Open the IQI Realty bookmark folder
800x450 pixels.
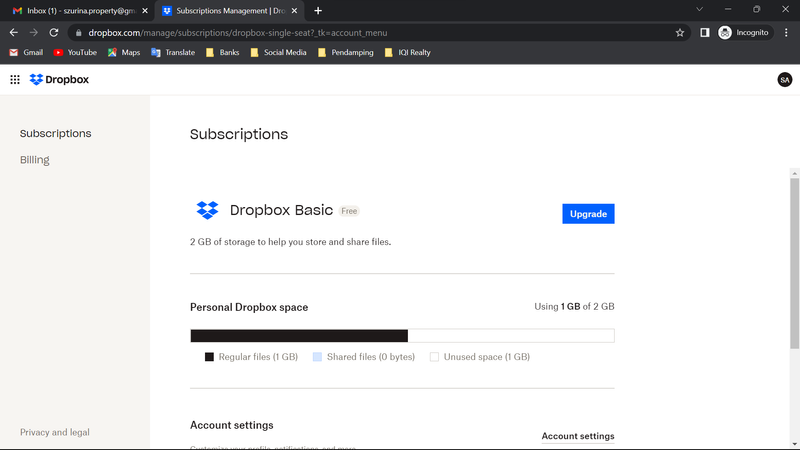click(407, 53)
